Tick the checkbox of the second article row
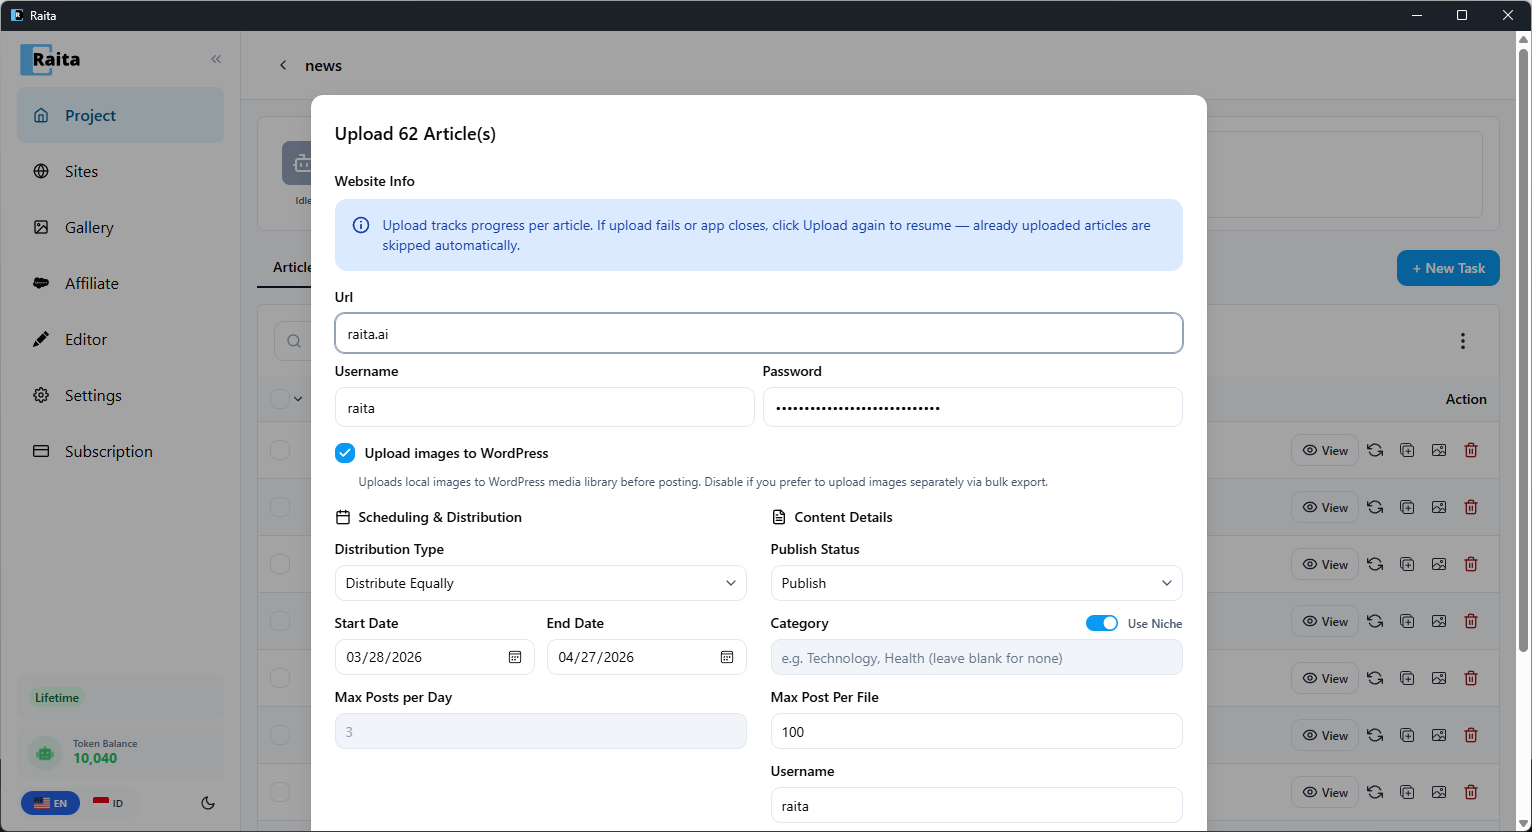 (x=280, y=507)
